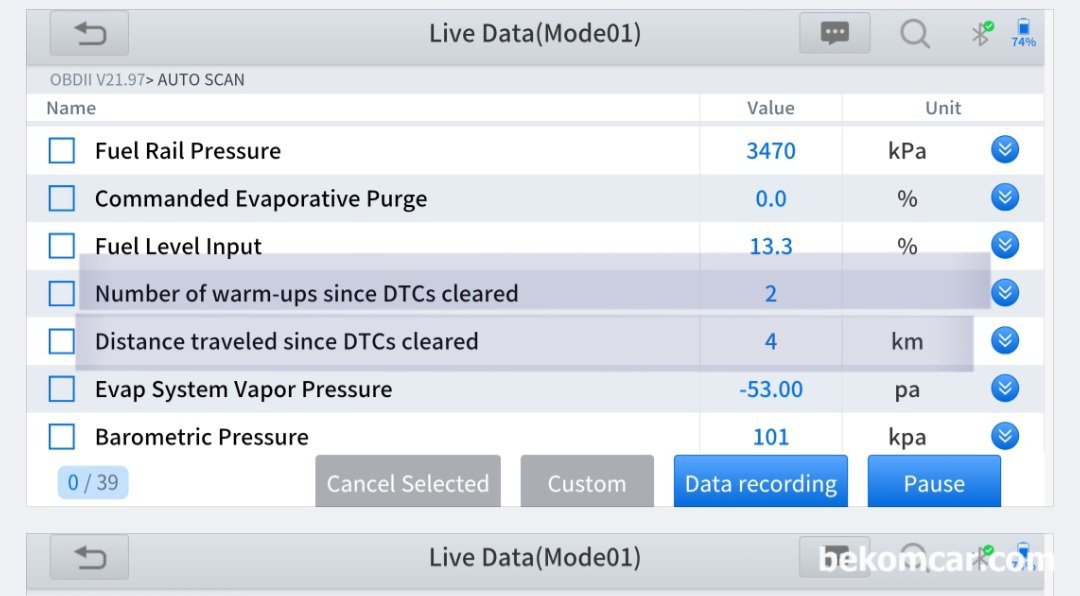Expand Fuel Level Input chevron
The width and height of the screenshot is (1080, 596).
click(1005, 245)
